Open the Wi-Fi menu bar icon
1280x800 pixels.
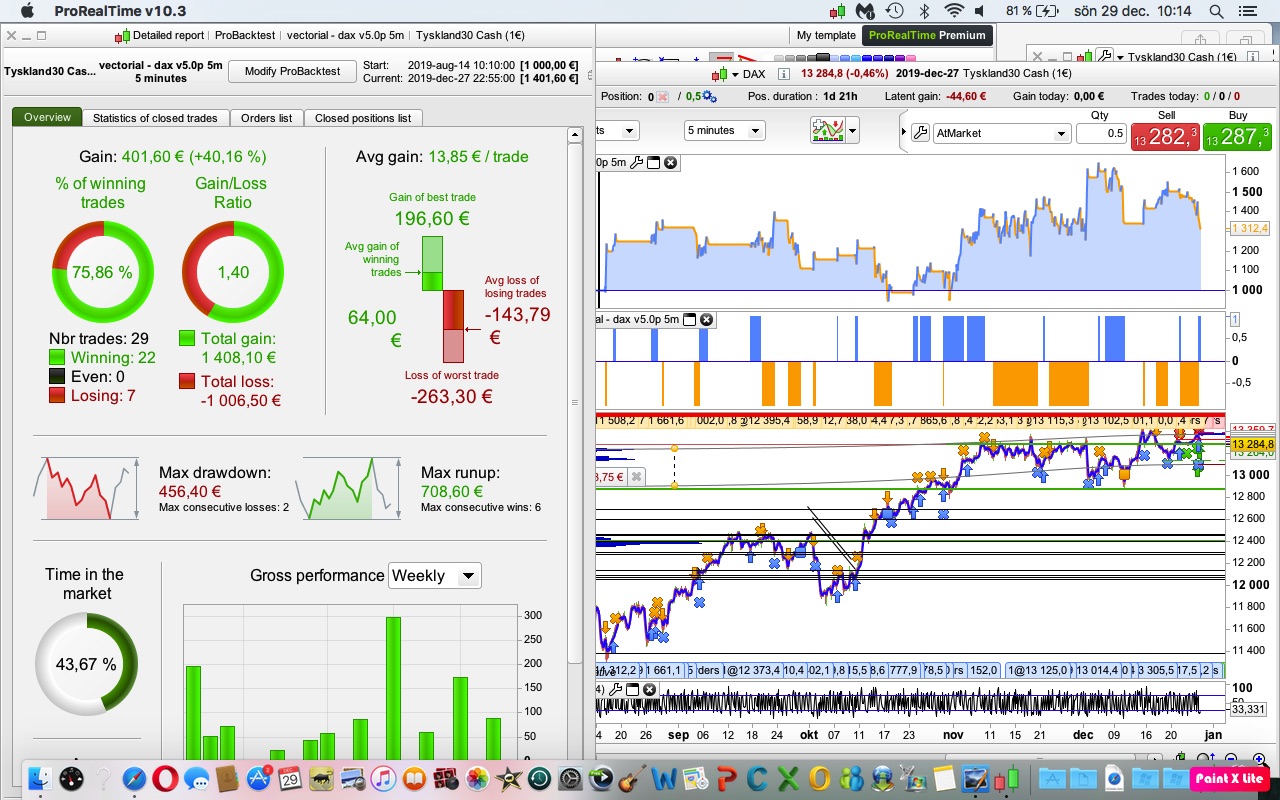(x=955, y=11)
